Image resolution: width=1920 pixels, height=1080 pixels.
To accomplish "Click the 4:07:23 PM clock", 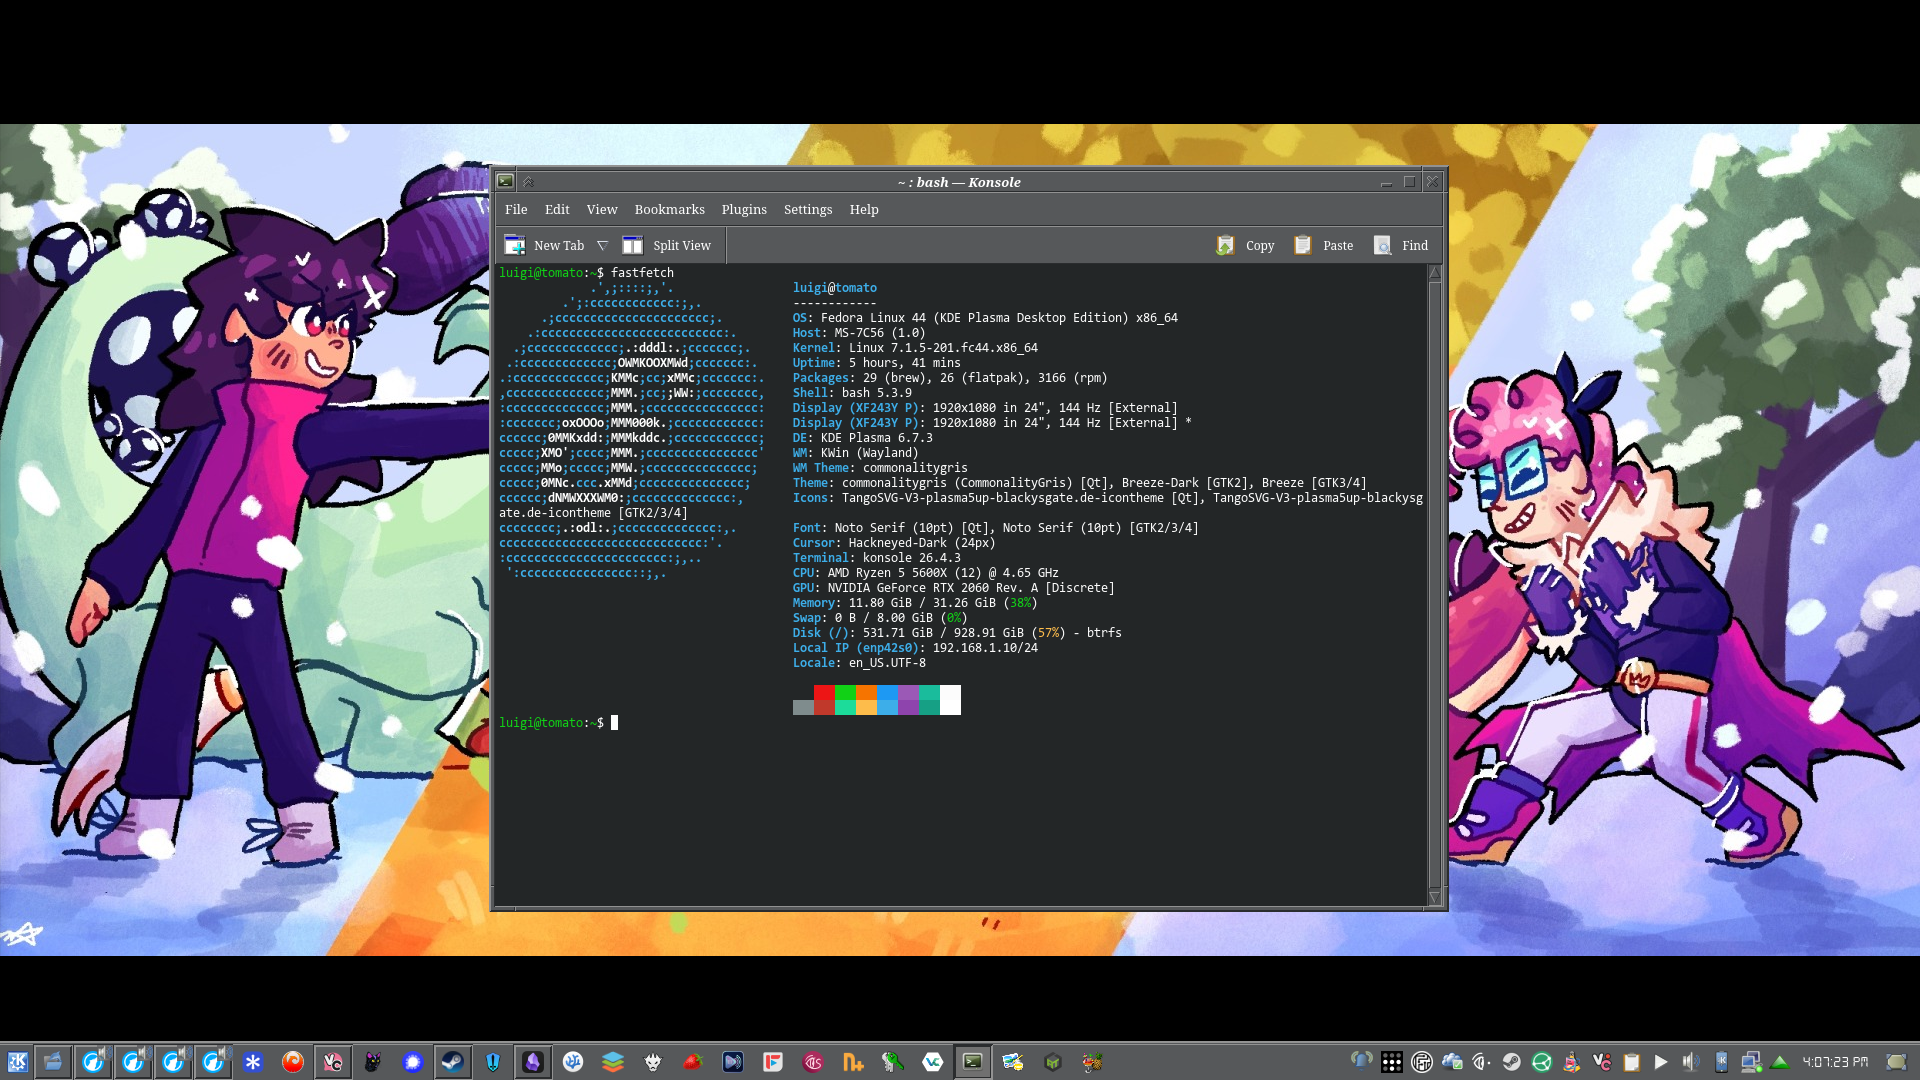I will [1836, 1062].
